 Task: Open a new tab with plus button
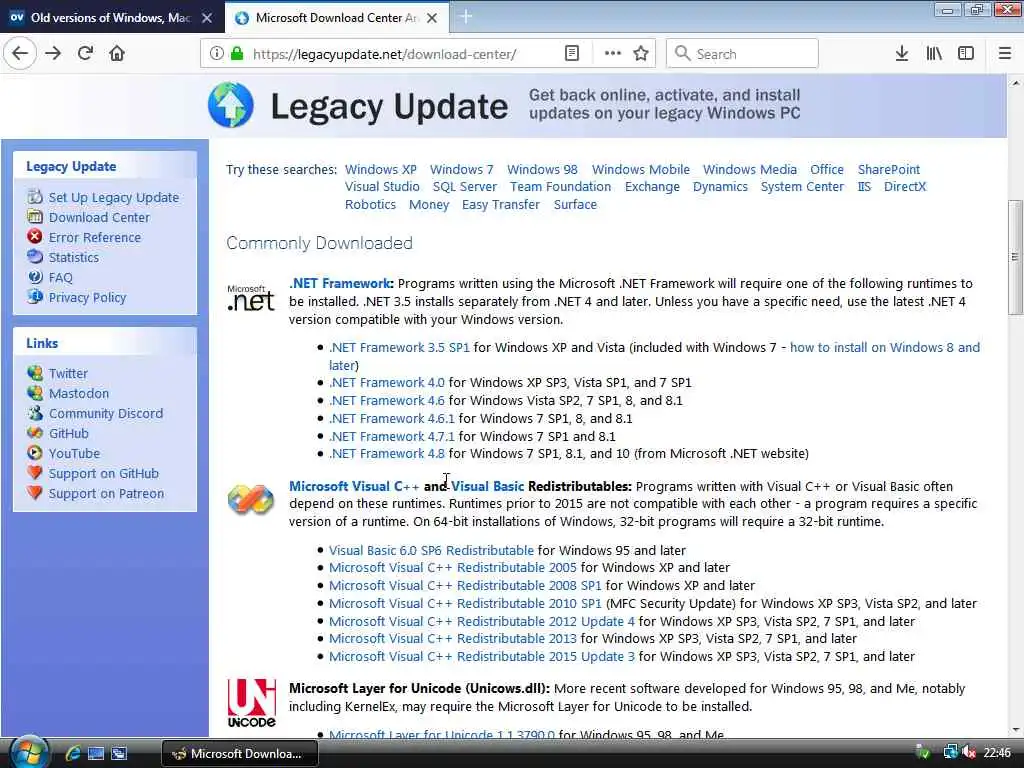click(466, 17)
